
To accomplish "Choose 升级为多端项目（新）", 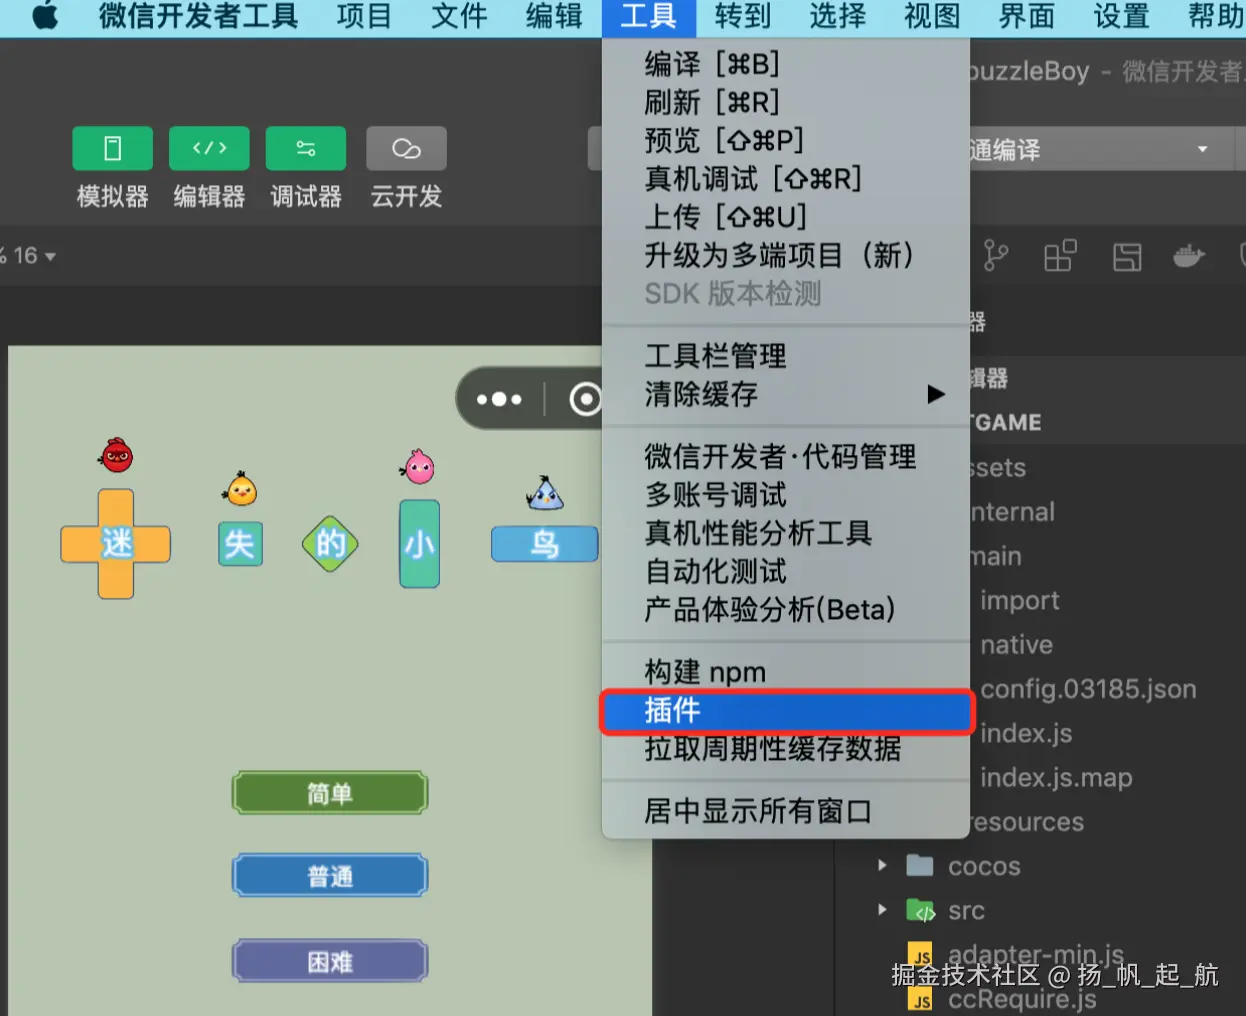I will pos(786,255).
